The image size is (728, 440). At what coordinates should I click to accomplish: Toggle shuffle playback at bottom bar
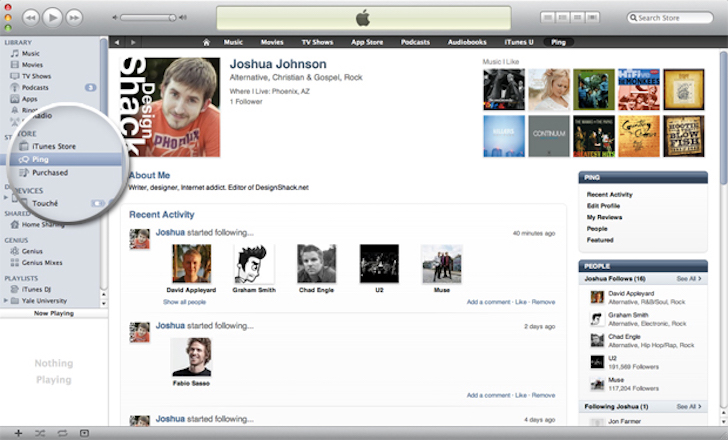(x=39, y=432)
